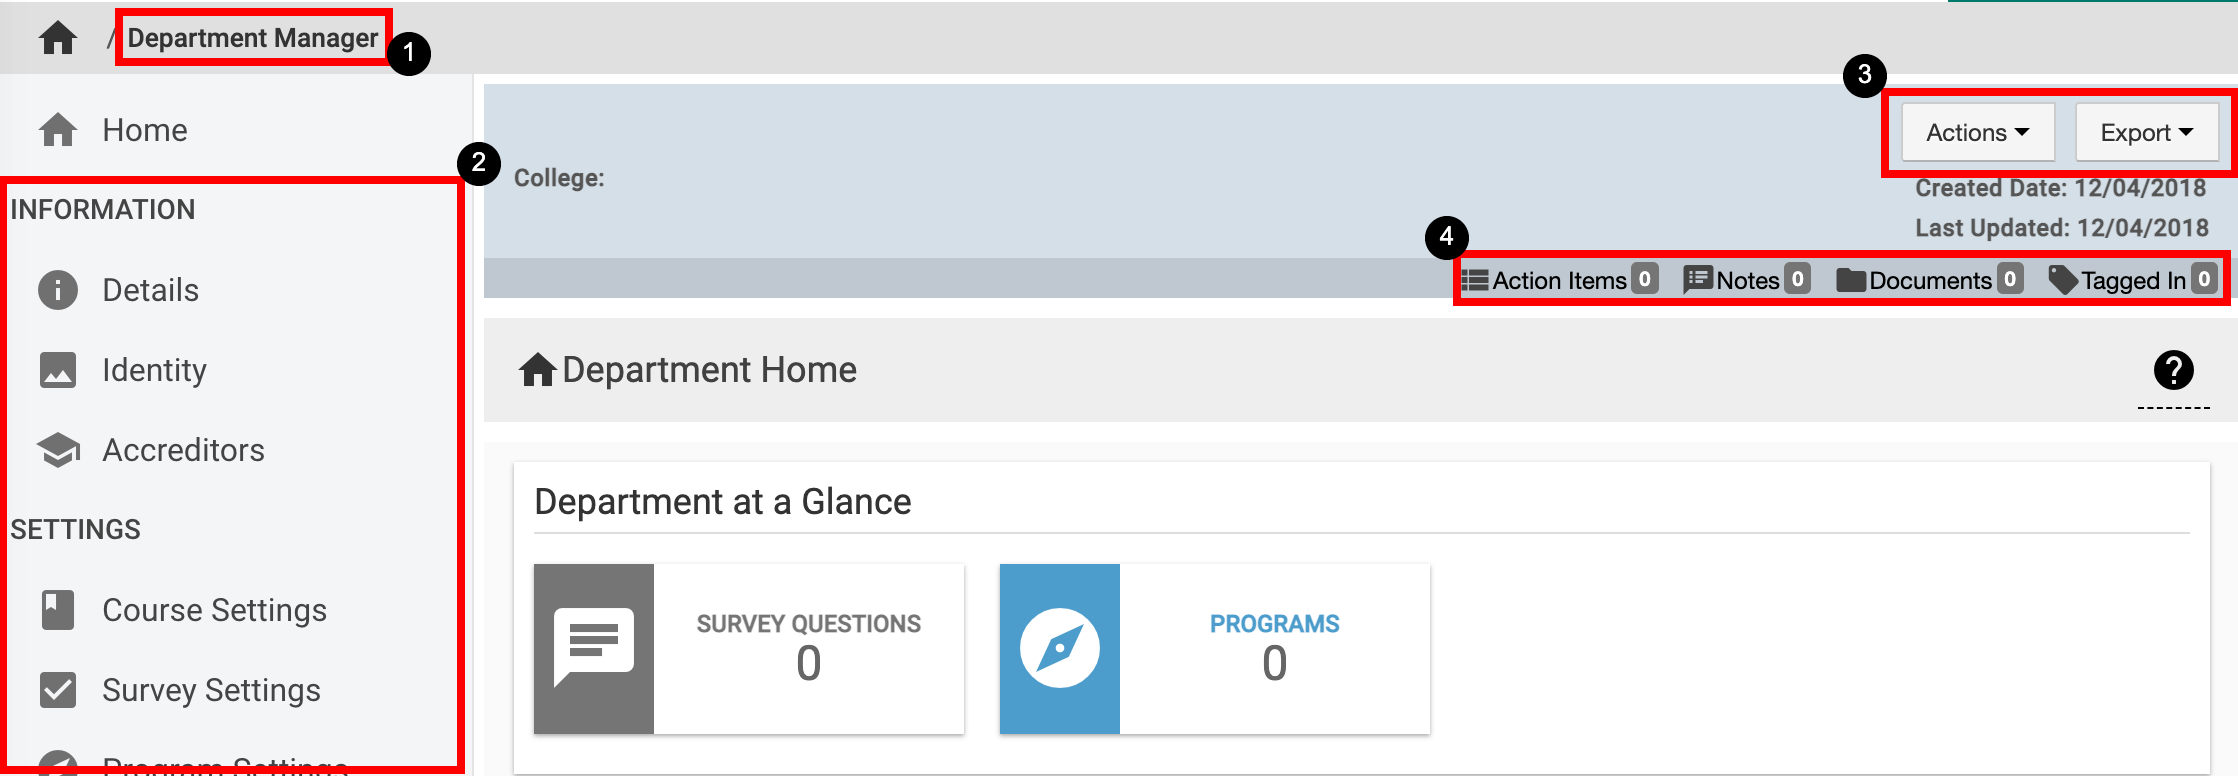
Task: Expand the Actions dropdown
Action: tap(1977, 132)
